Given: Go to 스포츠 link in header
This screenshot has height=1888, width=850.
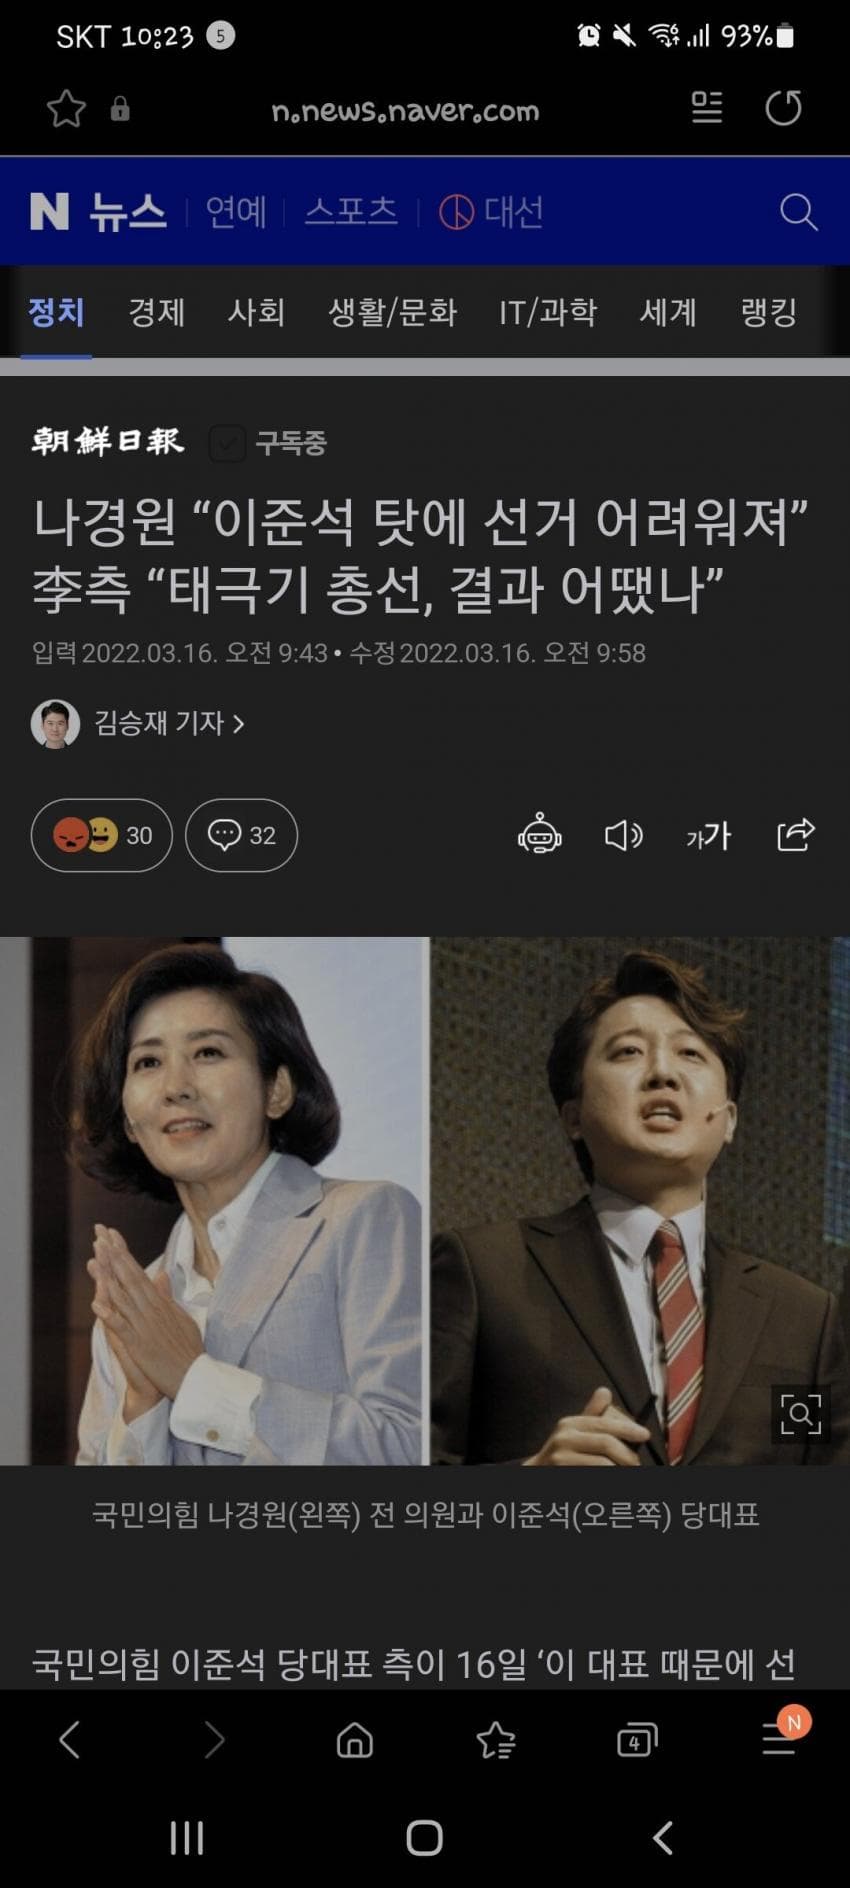Looking at the screenshot, I should (351, 211).
